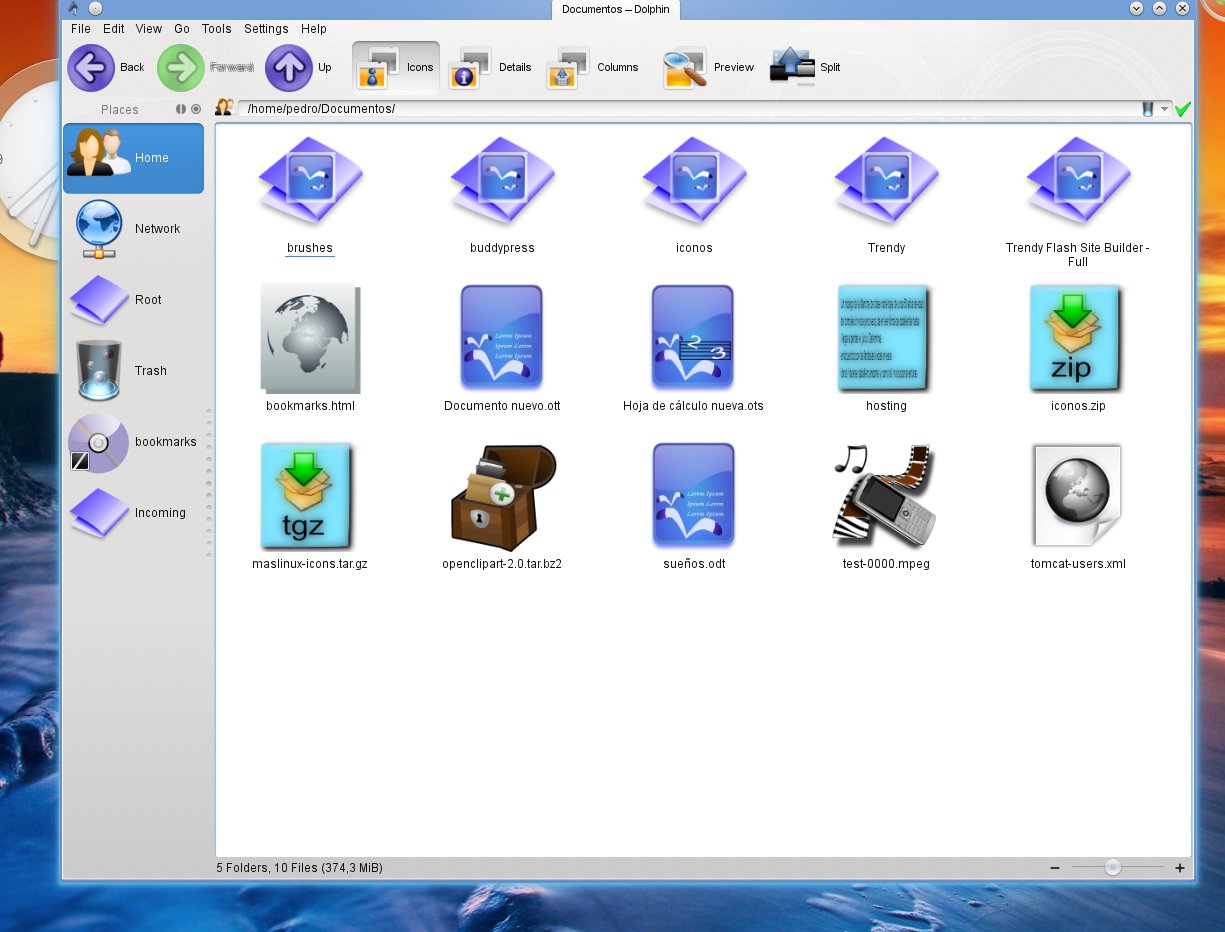Select the brushes folder

(x=310, y=180)
